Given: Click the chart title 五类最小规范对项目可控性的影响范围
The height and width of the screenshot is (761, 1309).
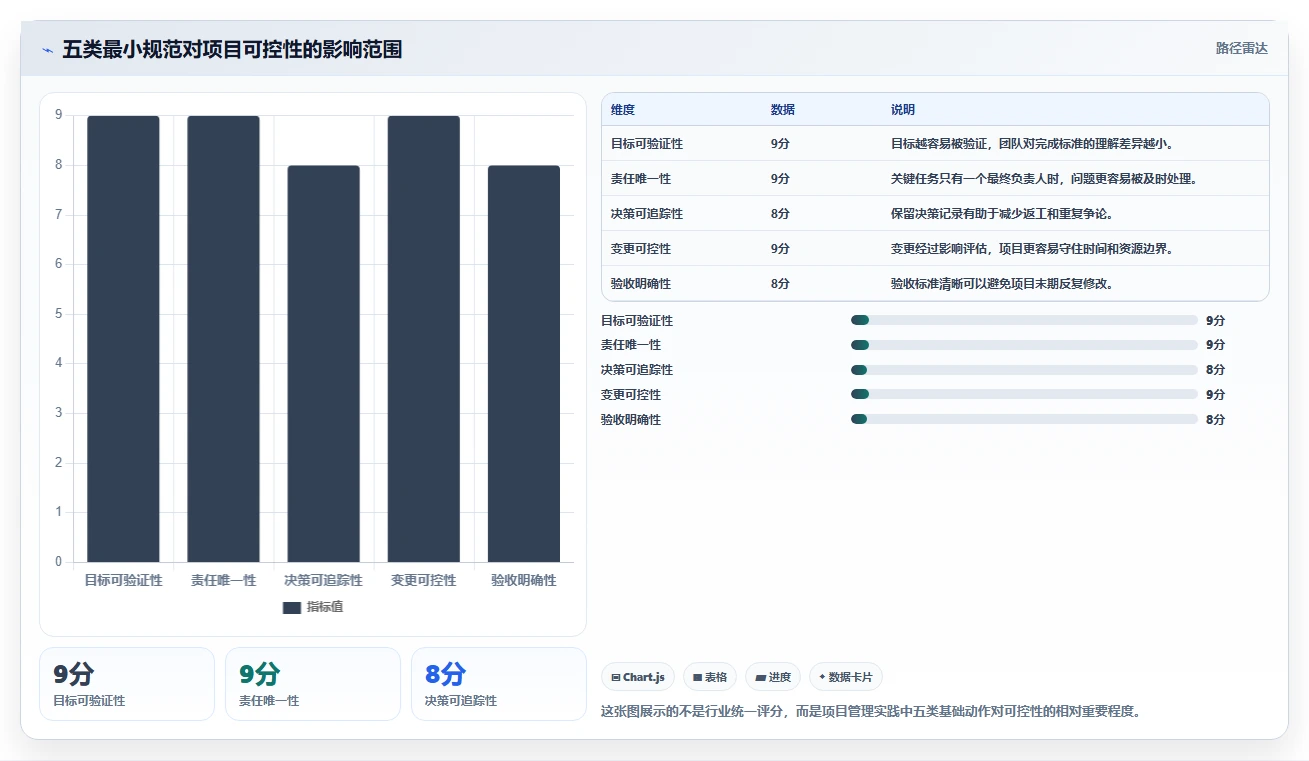Looking at the screenshot, I should [x=232, y=50].
